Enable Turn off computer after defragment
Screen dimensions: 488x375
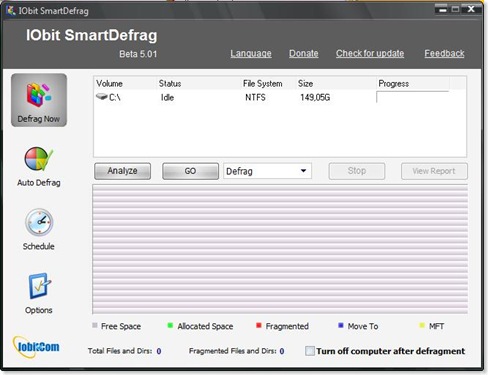310,351
